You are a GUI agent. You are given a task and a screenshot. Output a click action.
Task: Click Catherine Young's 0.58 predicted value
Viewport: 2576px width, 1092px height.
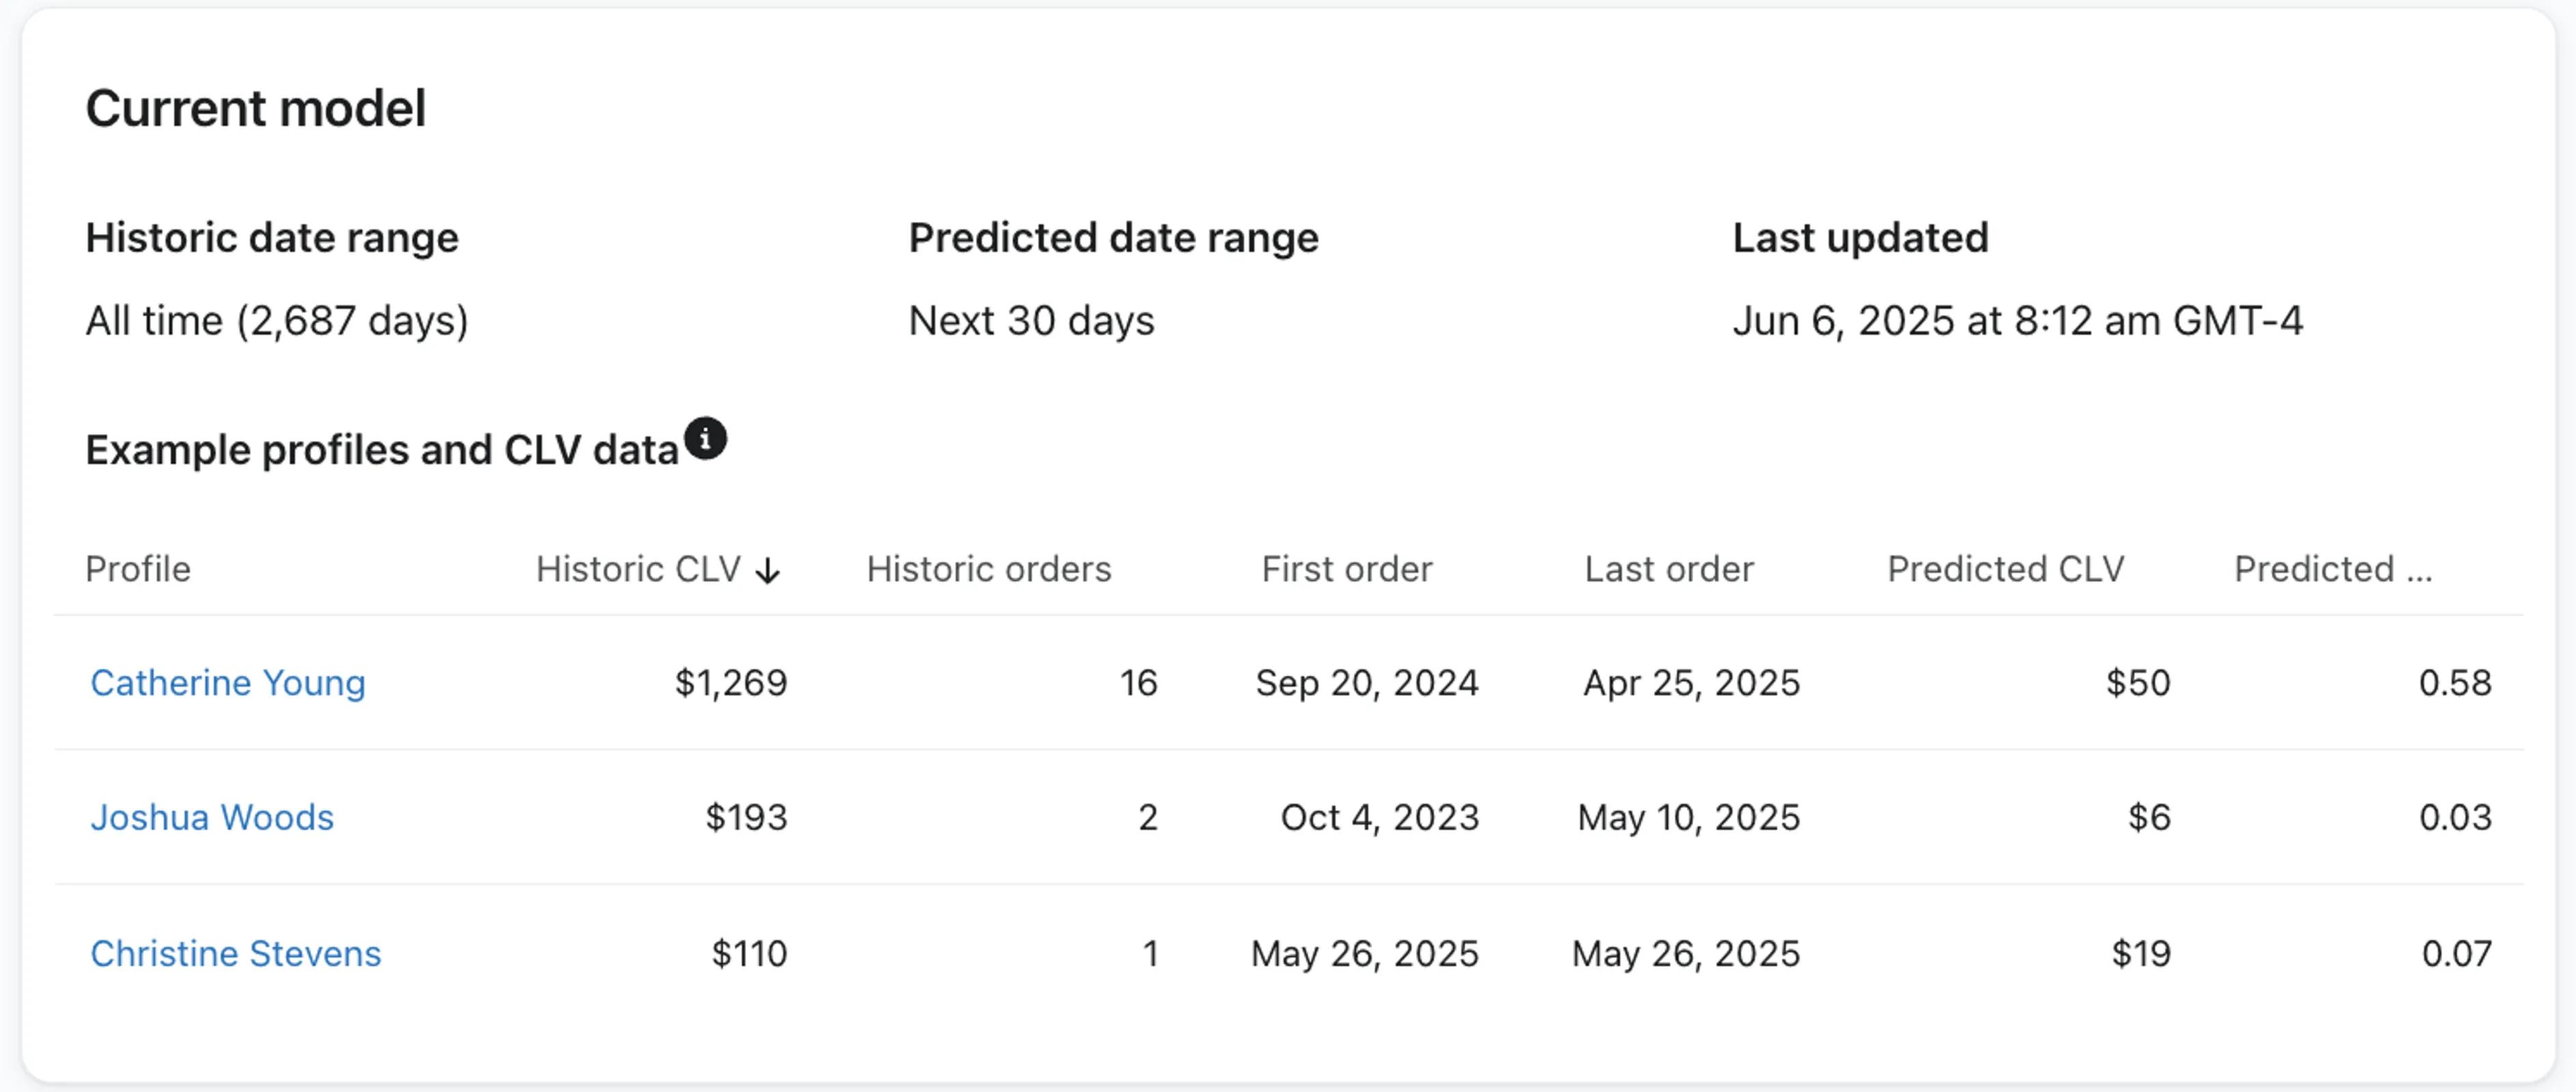[2455, 683]
